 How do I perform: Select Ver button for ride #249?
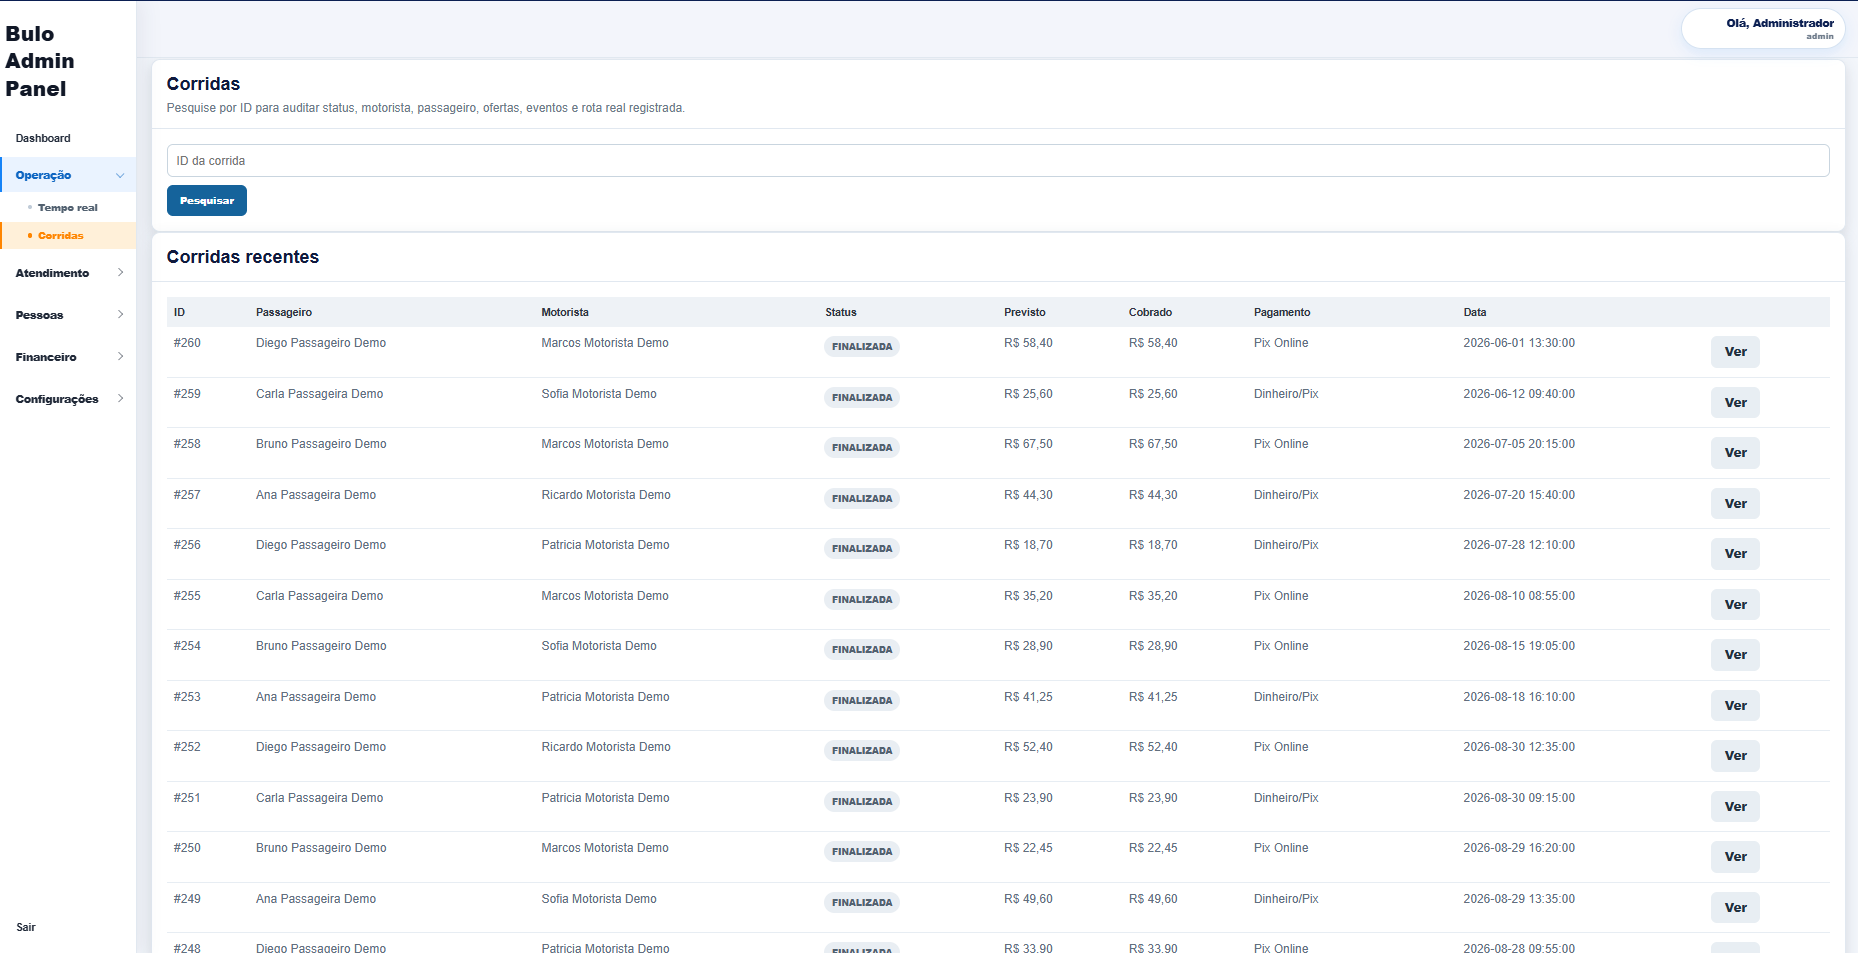tap(1735, 908)
